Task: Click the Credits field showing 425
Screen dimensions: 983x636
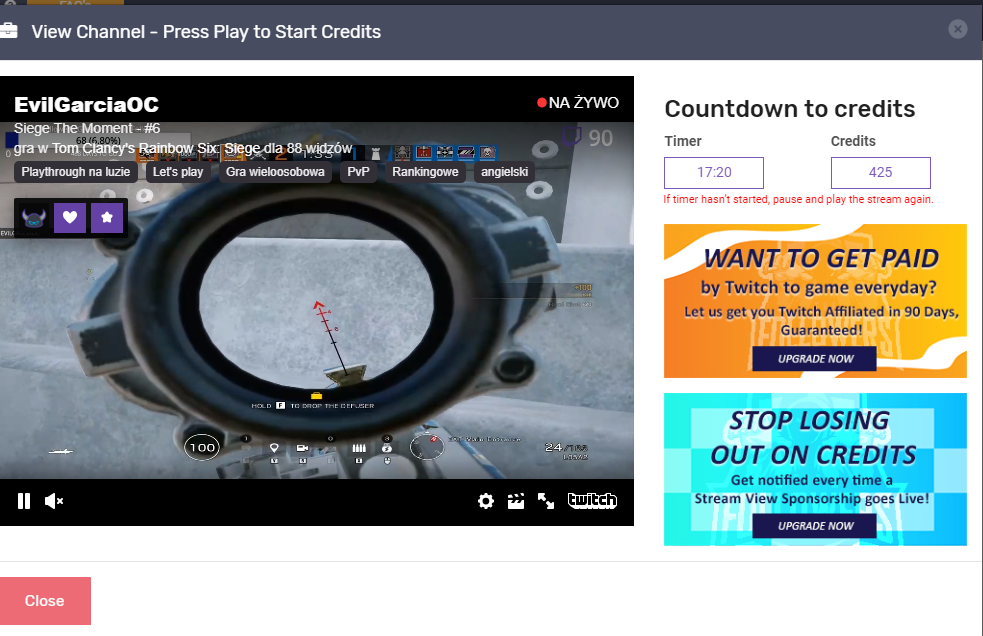Action: 881,172
